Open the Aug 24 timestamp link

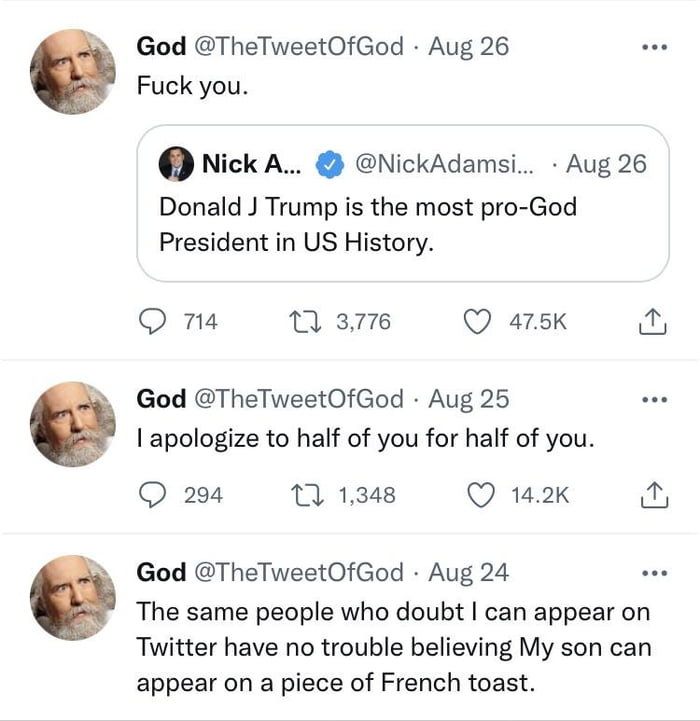(x=468, y=572)
